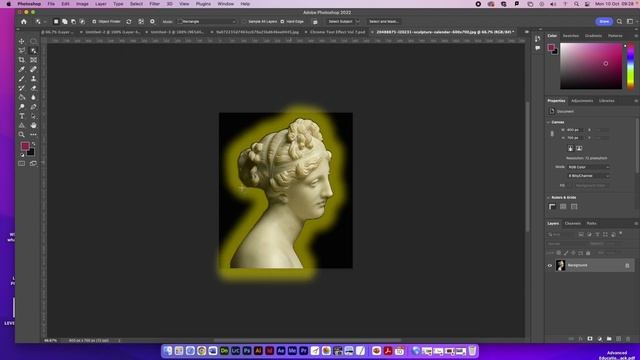Collapse the Rulers & Grids section
640x360 pixels.
[548, 198]
